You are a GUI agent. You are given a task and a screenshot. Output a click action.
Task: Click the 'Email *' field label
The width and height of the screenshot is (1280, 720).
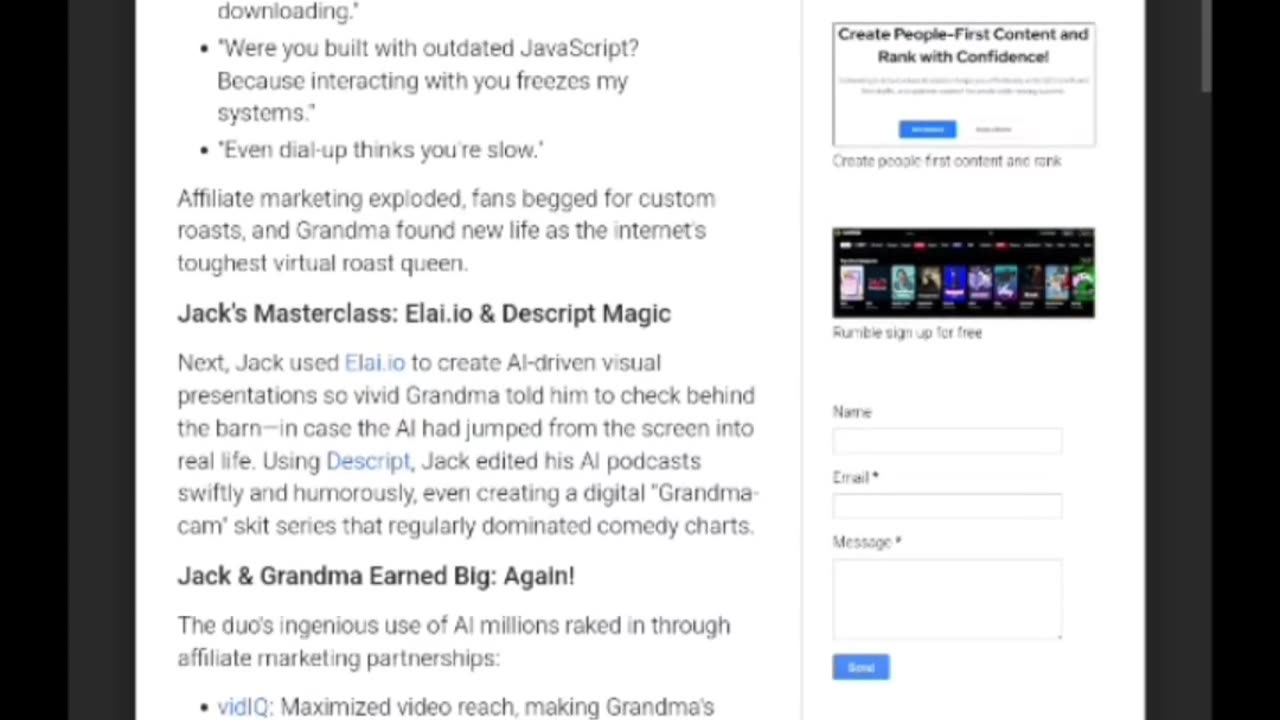click(855, 478)
